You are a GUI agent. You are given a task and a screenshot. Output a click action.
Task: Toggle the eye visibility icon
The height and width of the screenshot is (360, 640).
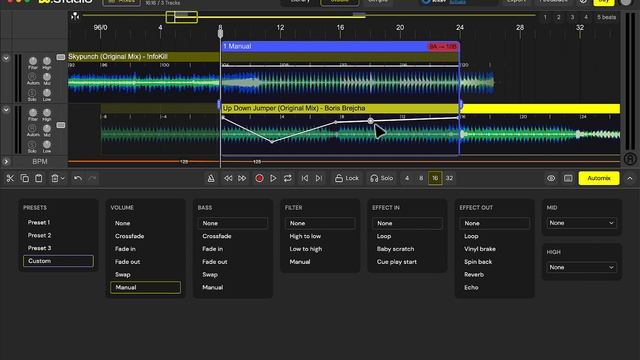tap(551, 178)
